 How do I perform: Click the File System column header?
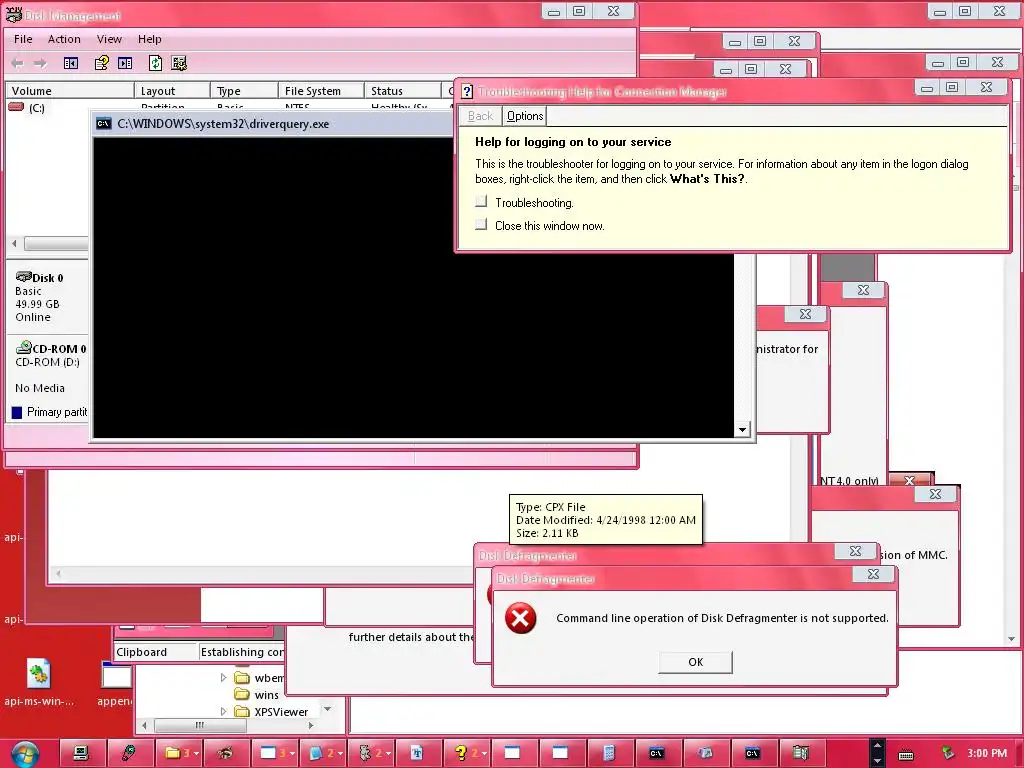(x=321, y=91)
